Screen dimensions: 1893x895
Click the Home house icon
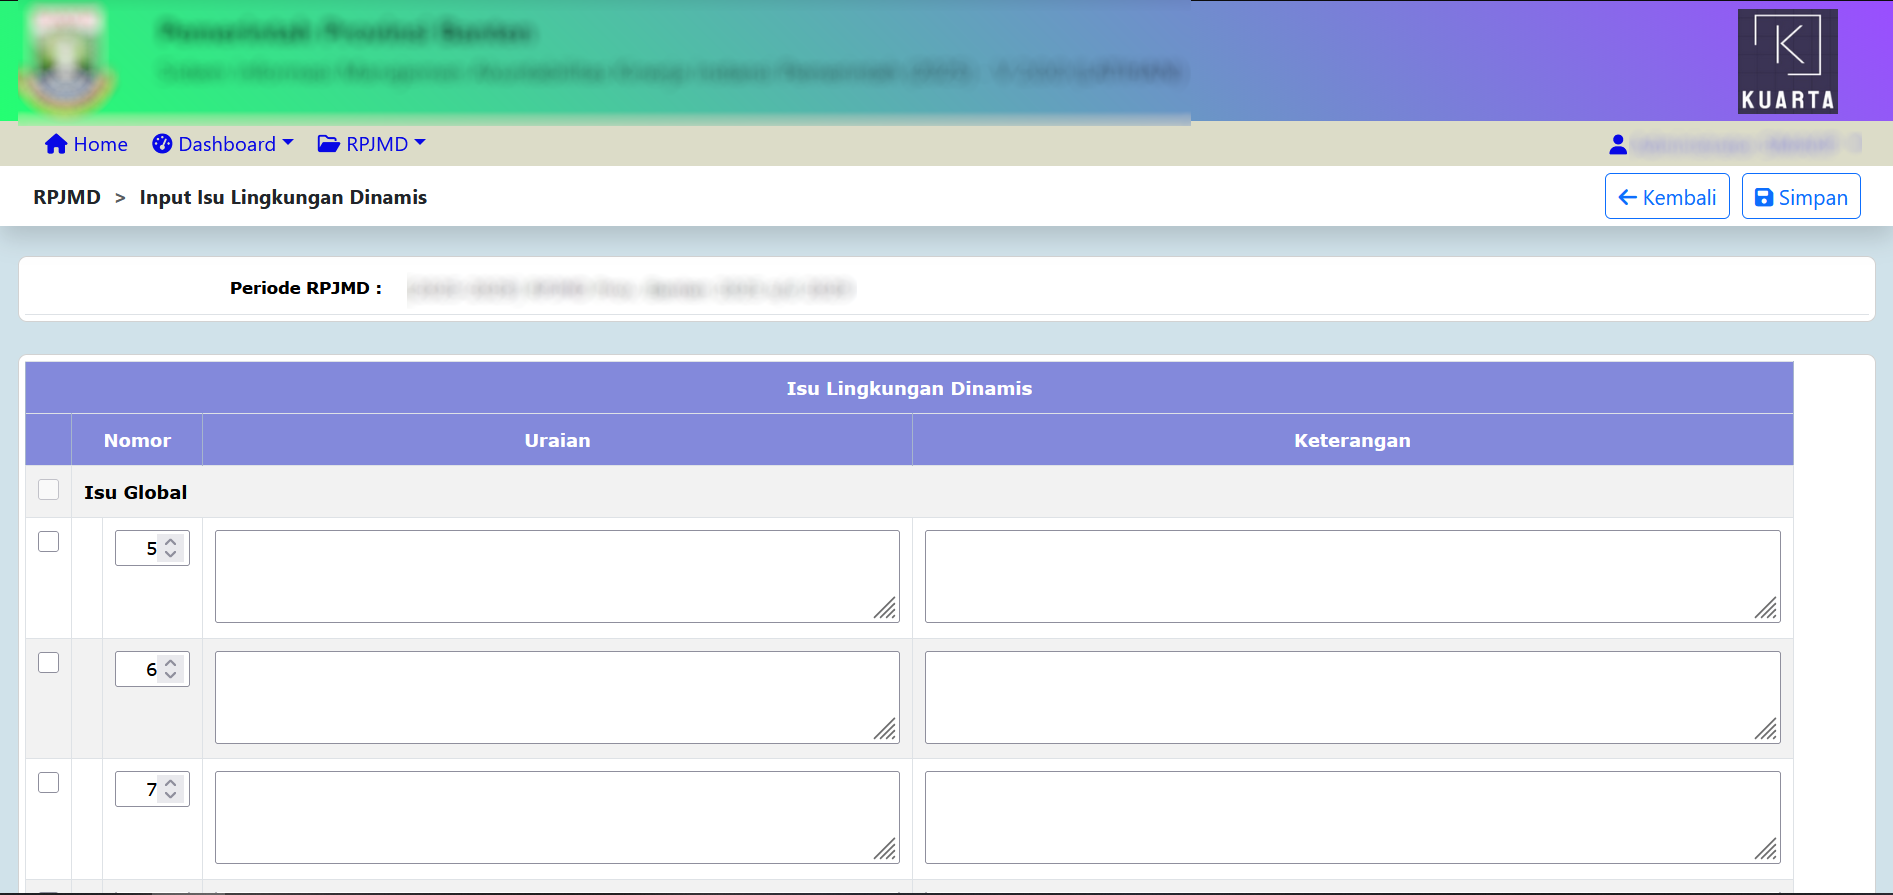coord(56,144)
